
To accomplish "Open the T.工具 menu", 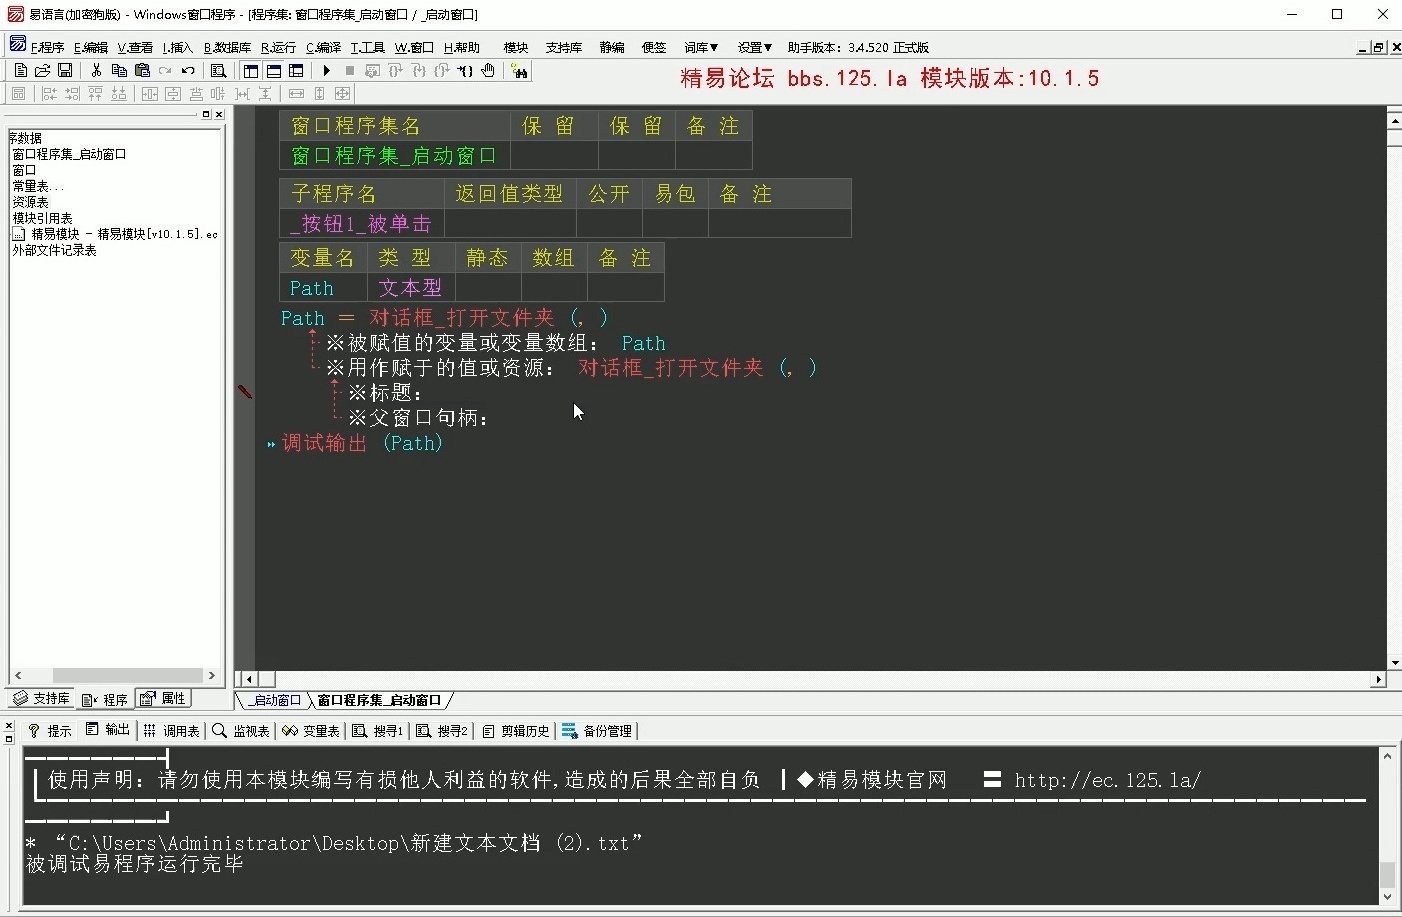I will 367,48.
